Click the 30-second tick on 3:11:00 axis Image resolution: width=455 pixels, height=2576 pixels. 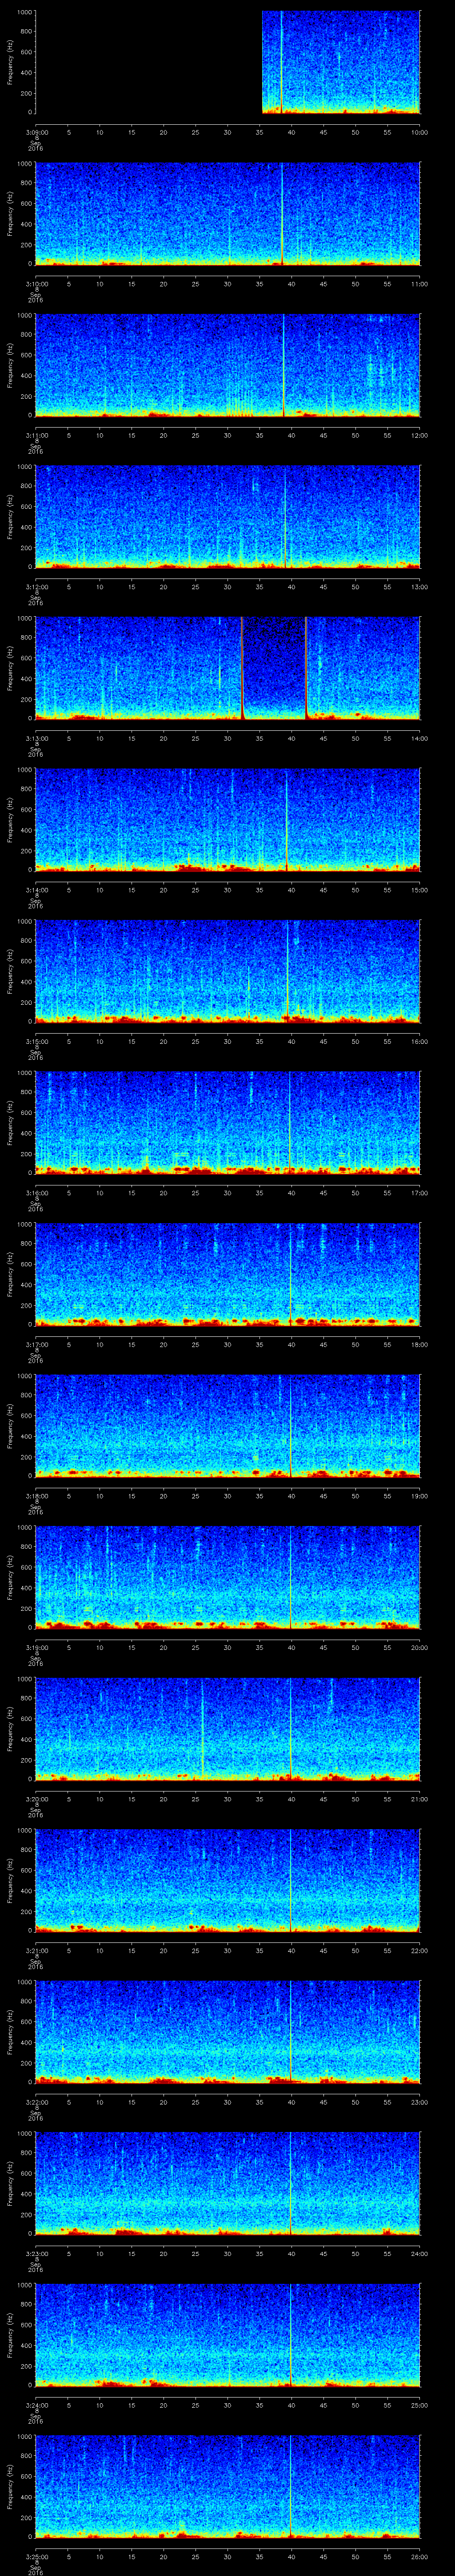click(x=228, y=435)
